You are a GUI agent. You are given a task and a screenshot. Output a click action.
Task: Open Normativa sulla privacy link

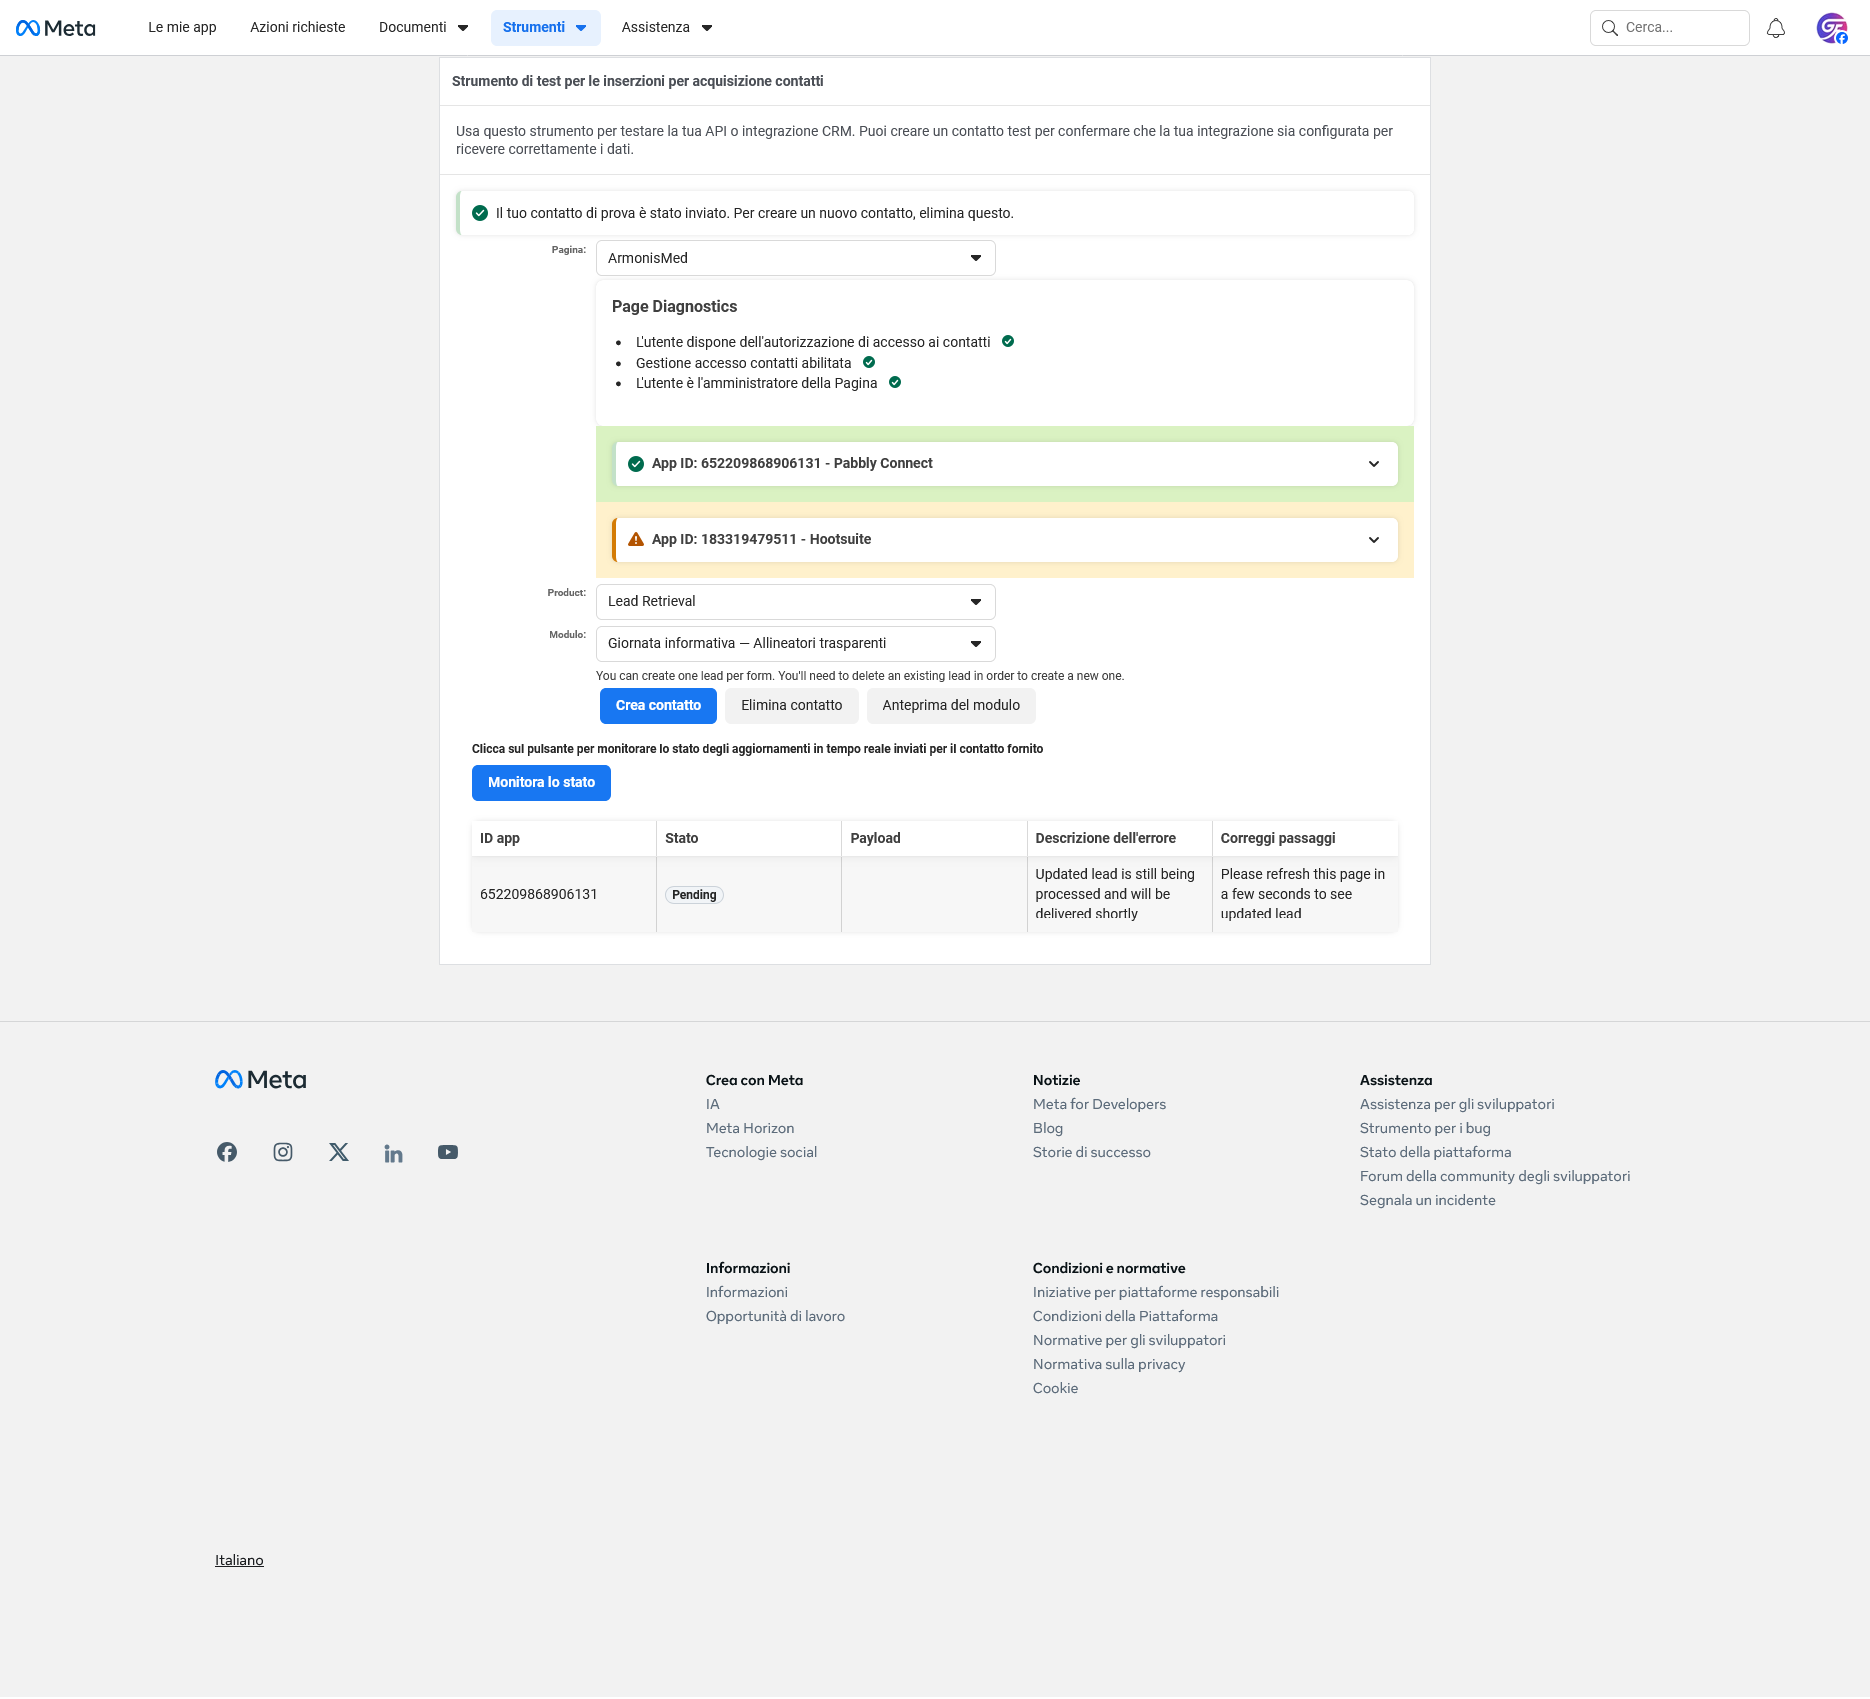pyautogui.click(x=1109, y=1364)
